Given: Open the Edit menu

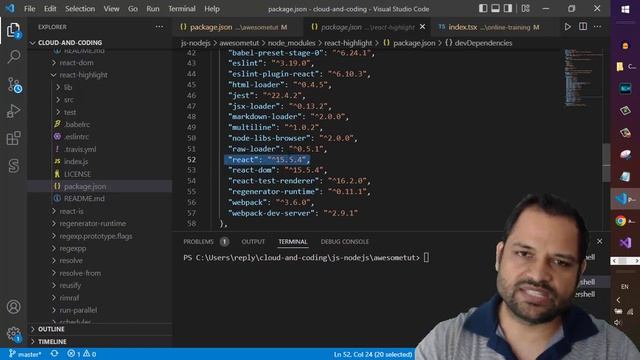Looking at the screenshot, I should [x=50, y=9].
